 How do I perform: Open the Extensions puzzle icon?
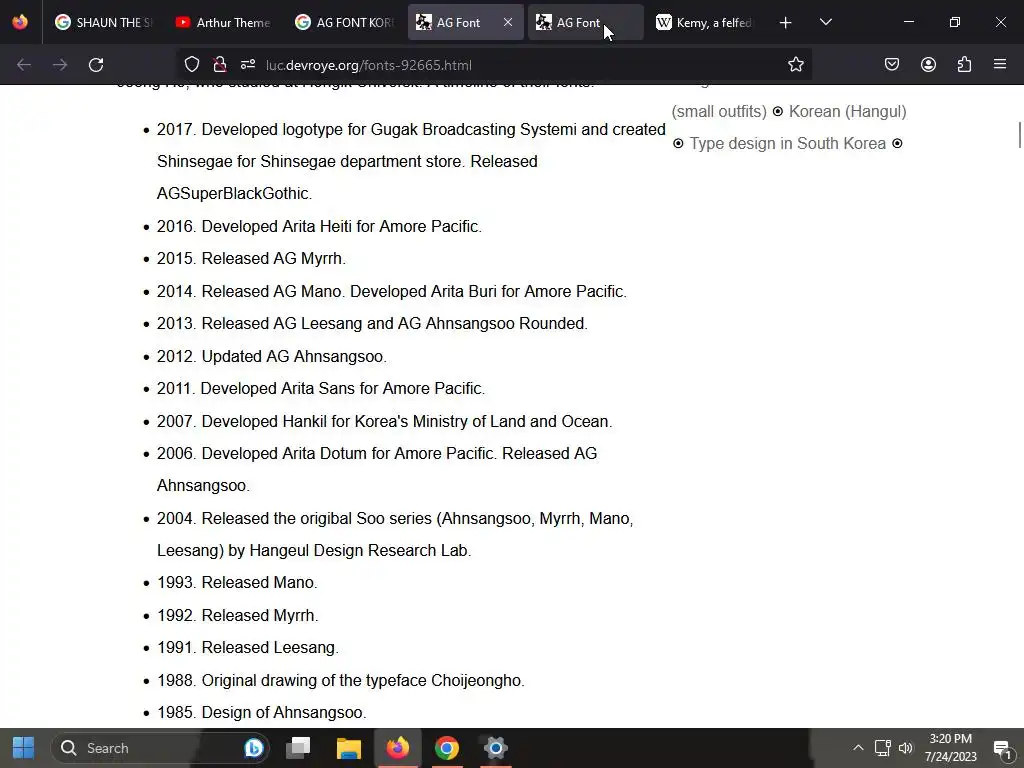[x=964, y=65]
